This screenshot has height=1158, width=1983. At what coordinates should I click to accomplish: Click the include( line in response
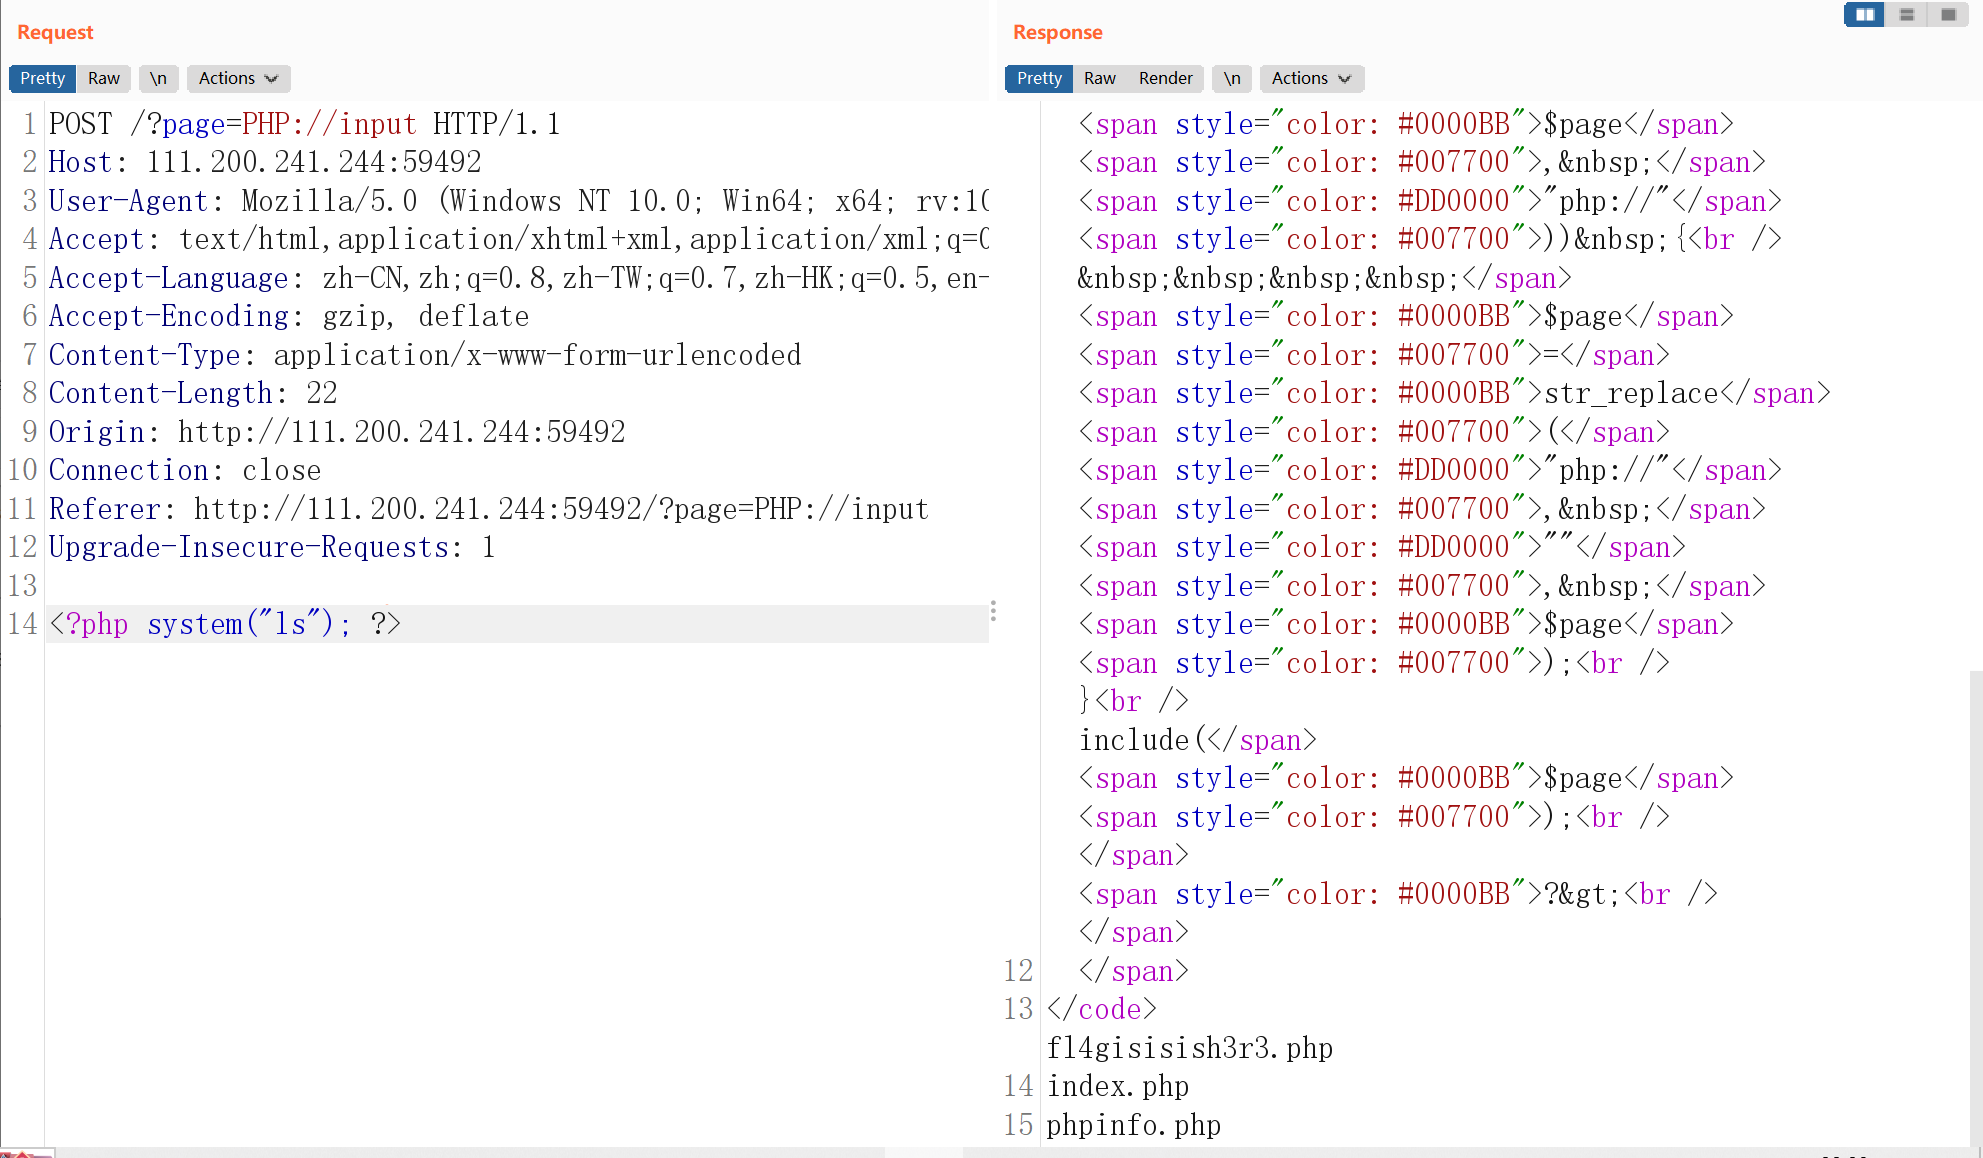pos(1198,740)
